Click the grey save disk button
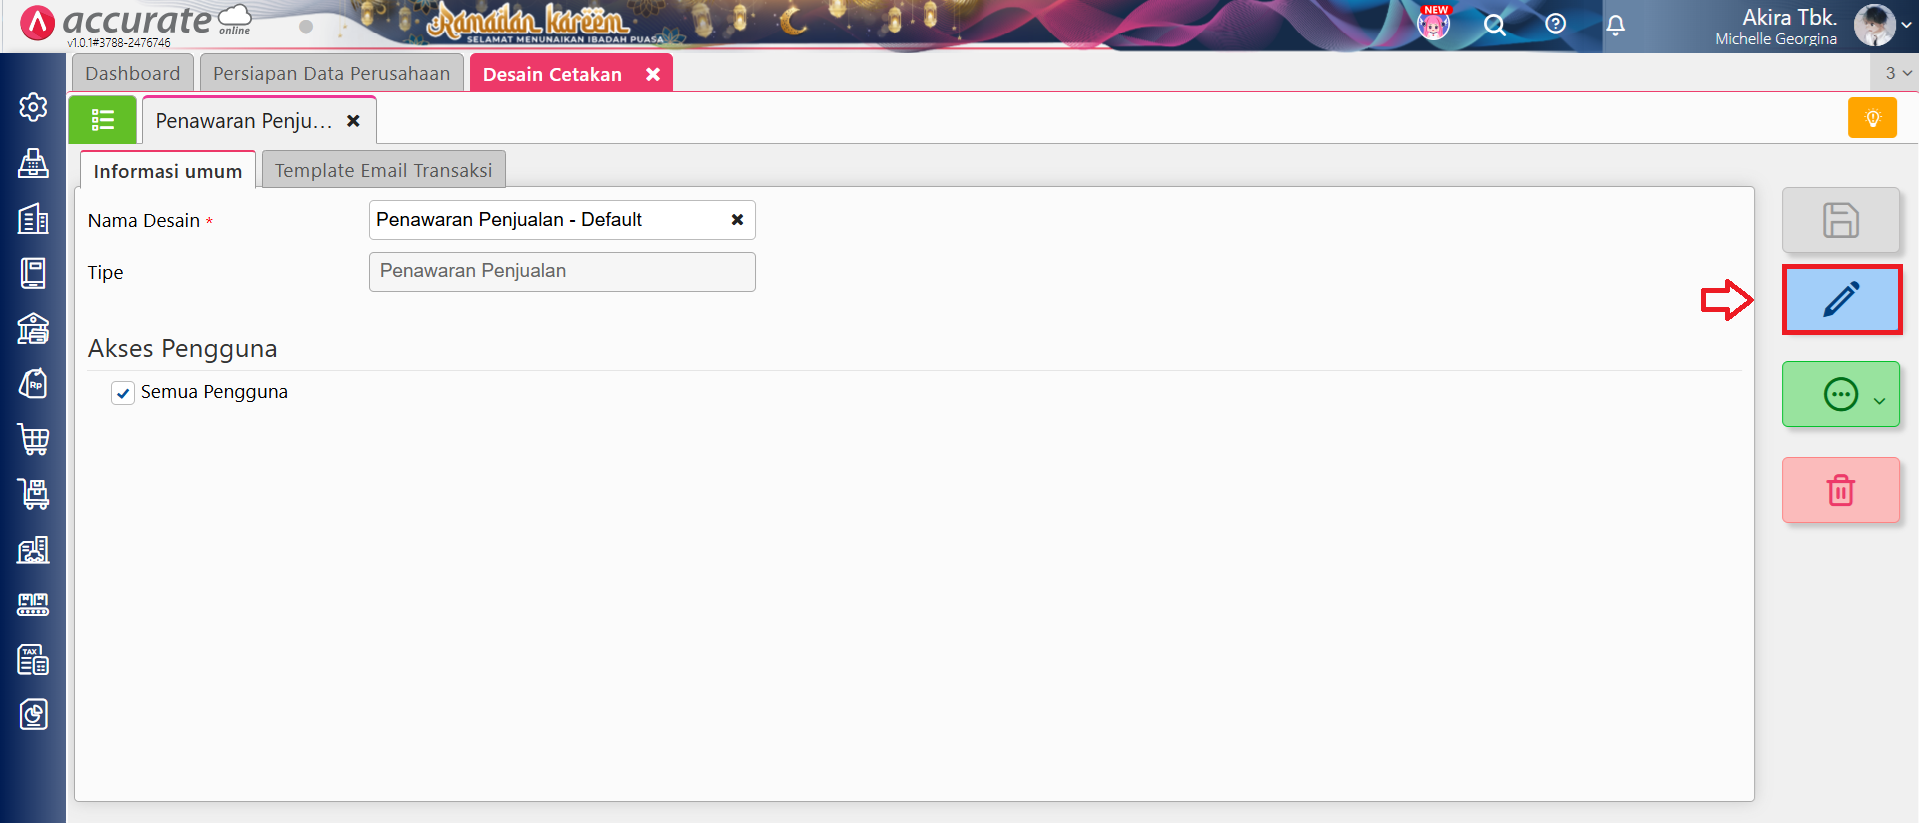Viewport: 1919px width, 823px height. tap(1840, 220)
